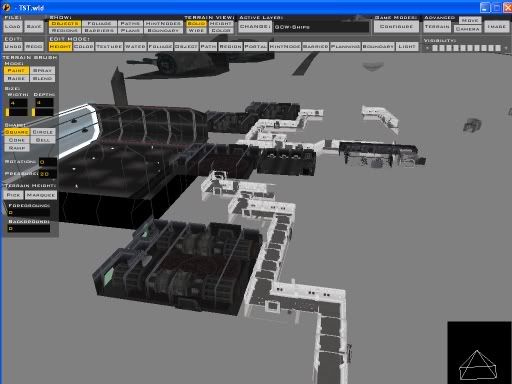Select Raise brush mode
The width and height of the screenshot is (512, 384).
16,78
